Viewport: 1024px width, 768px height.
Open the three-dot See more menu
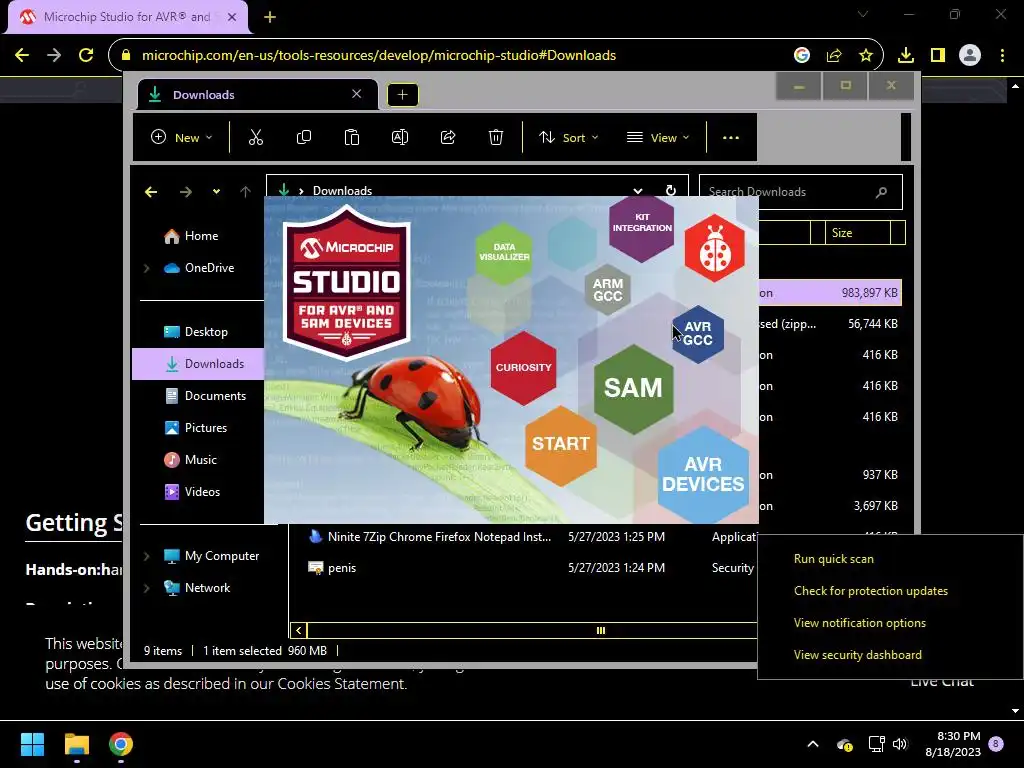(731, 137)
